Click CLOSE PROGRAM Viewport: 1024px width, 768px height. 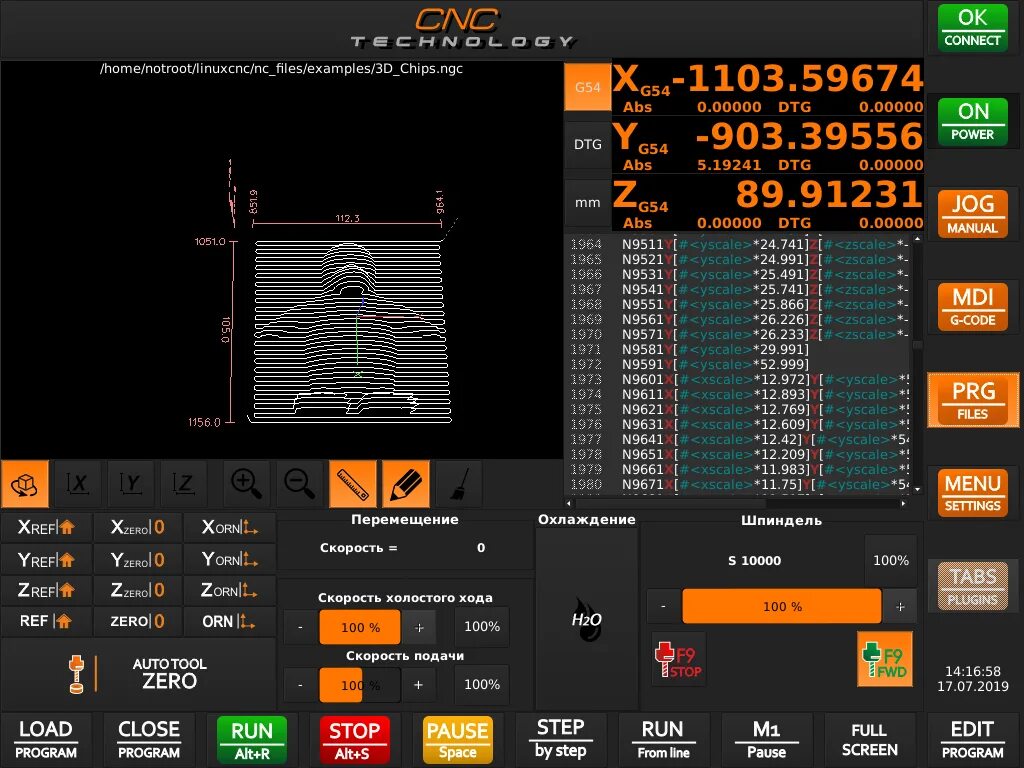click(149, 739)
